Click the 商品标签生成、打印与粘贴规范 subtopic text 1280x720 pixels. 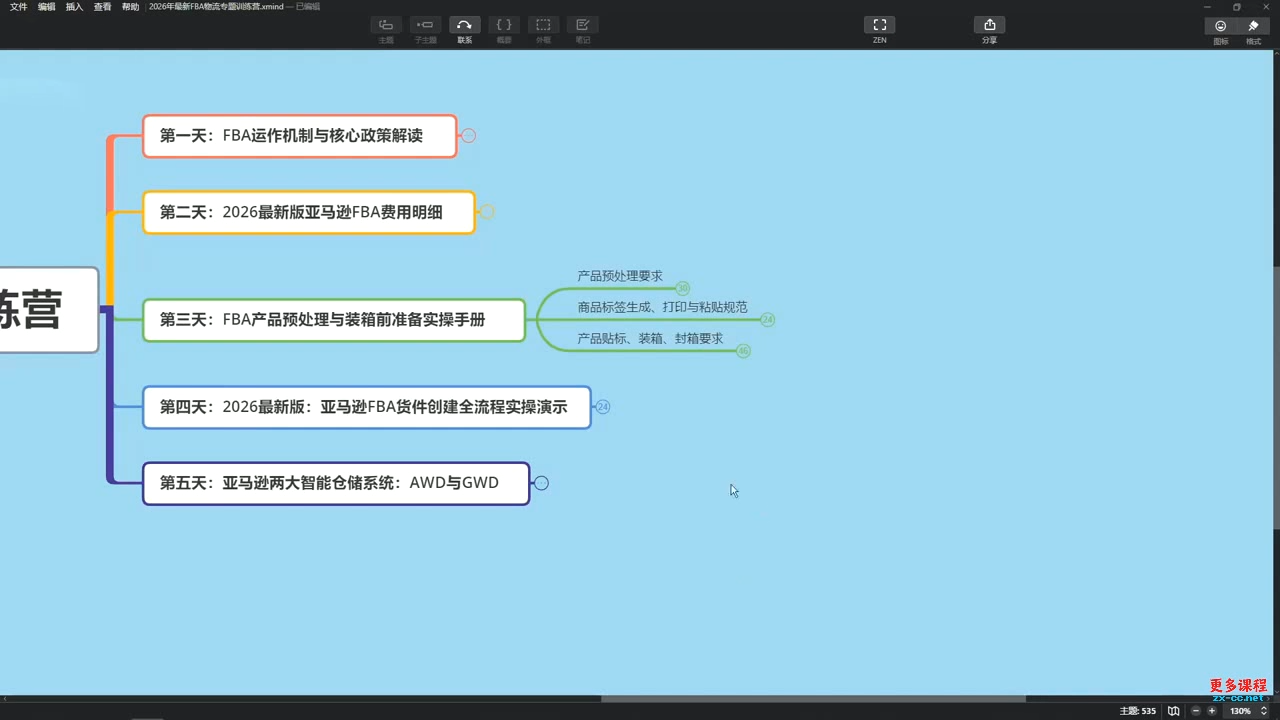pyautogui.click(x=663, y=307)
